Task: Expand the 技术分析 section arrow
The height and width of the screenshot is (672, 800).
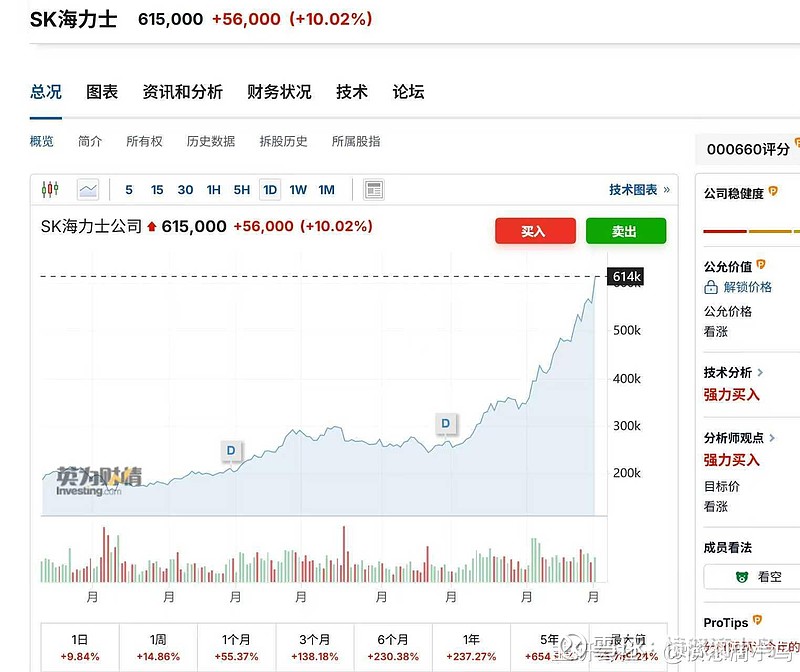Action: [761, 373]
